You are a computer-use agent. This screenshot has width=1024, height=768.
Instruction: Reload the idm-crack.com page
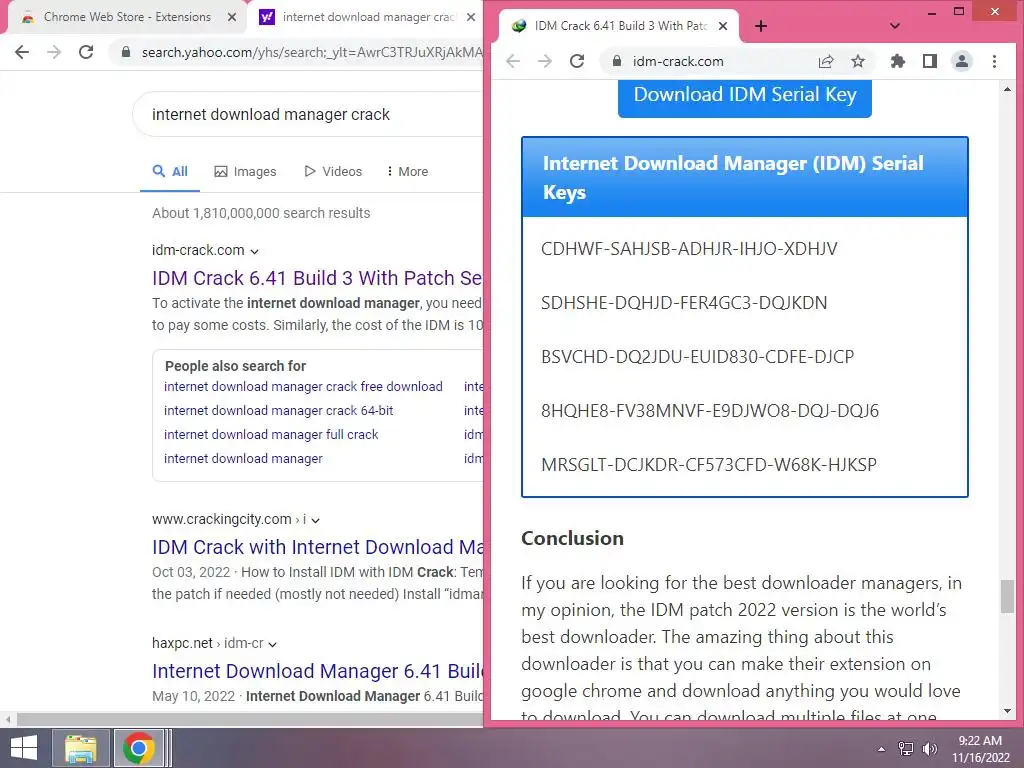(x=577, y=61)
